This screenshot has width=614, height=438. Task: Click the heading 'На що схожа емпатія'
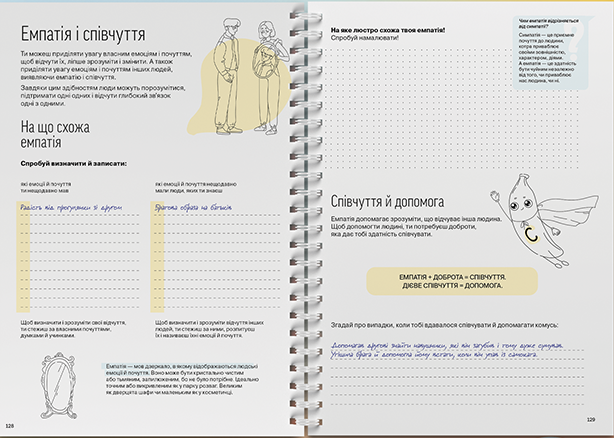tap(55, 134)
